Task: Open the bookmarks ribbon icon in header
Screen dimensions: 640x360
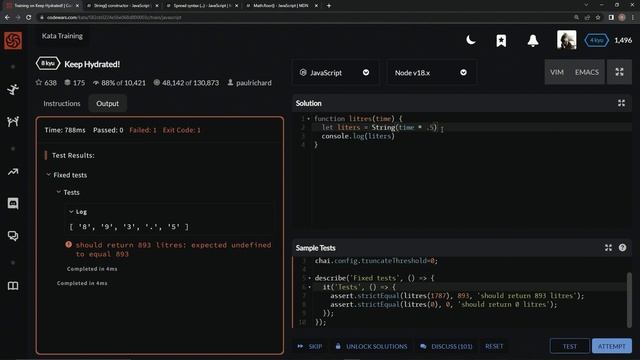Action: pos(501,40)
